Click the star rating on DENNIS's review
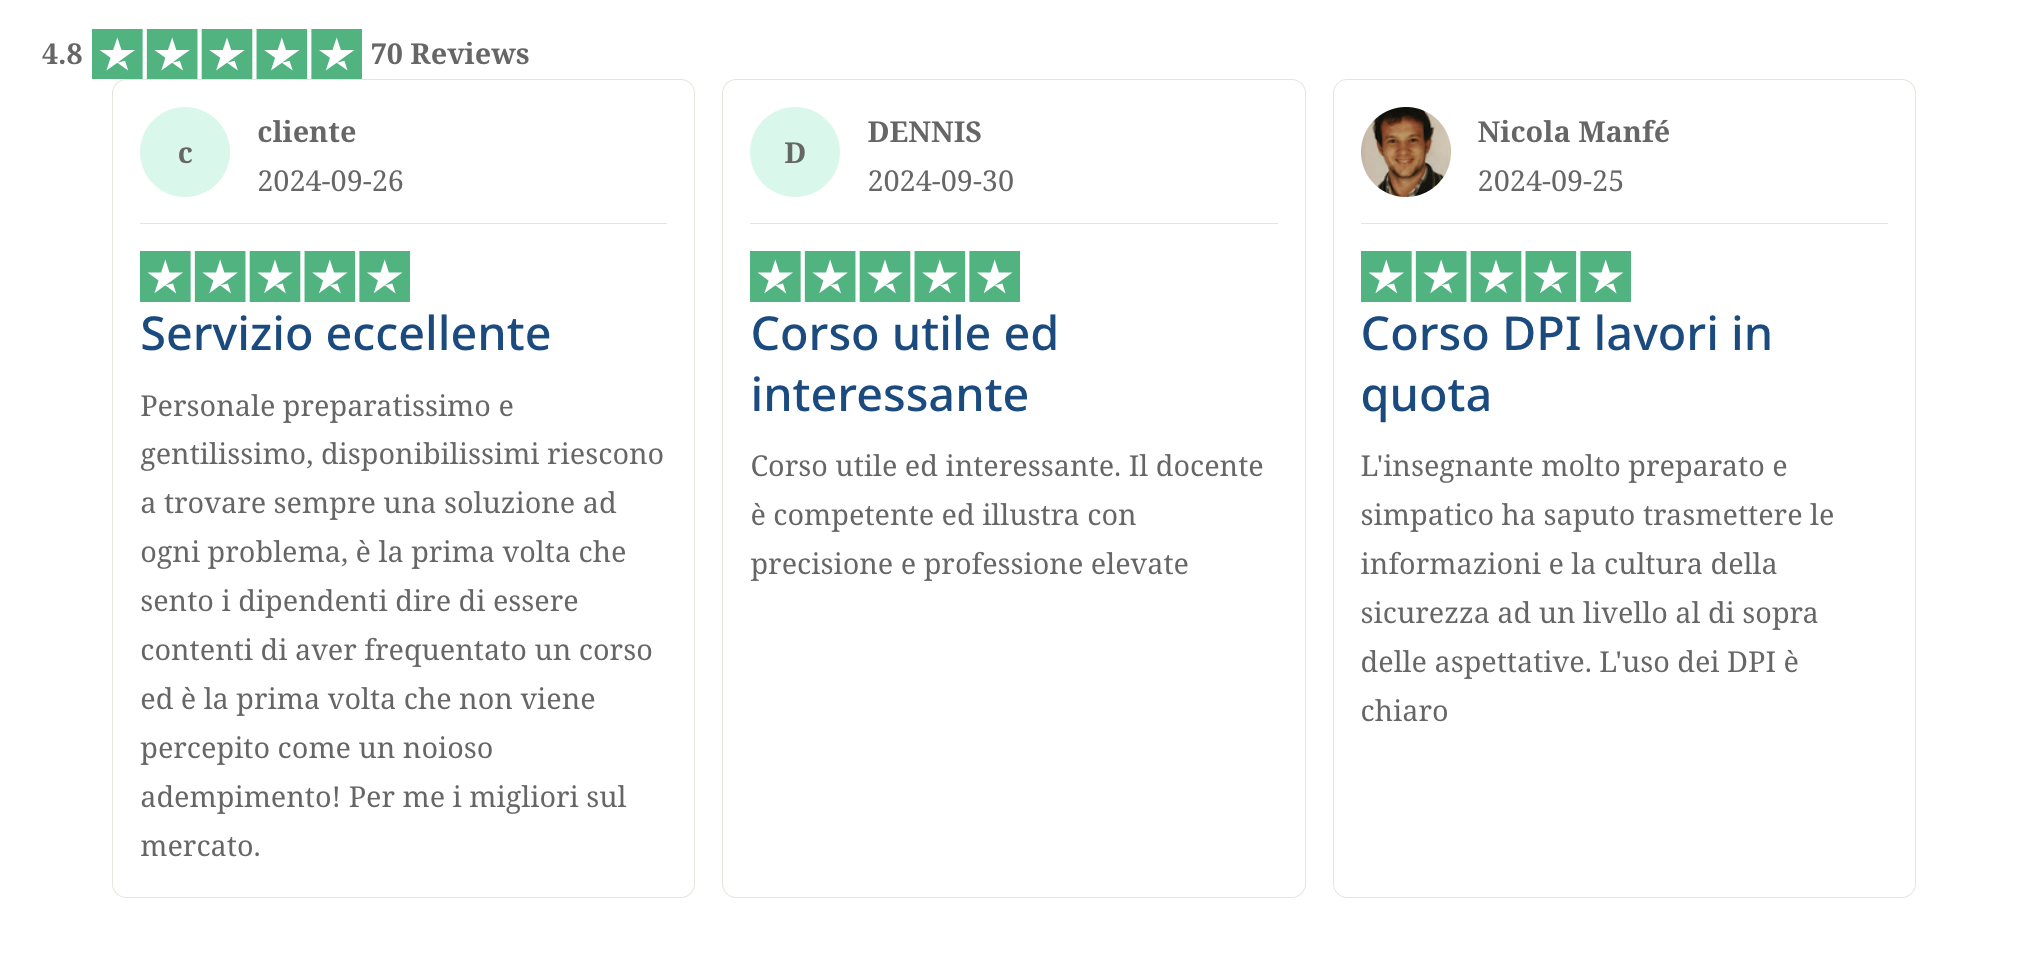Screen dimensions: 2028x954 pyautogui.click(x=885, y=277)
